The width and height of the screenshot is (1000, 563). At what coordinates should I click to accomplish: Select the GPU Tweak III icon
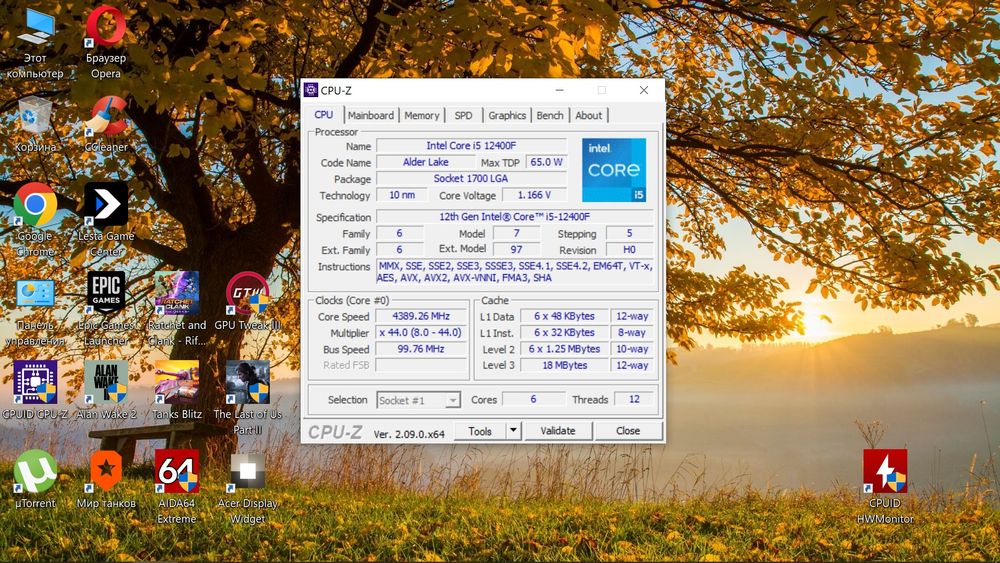(247, 302)
